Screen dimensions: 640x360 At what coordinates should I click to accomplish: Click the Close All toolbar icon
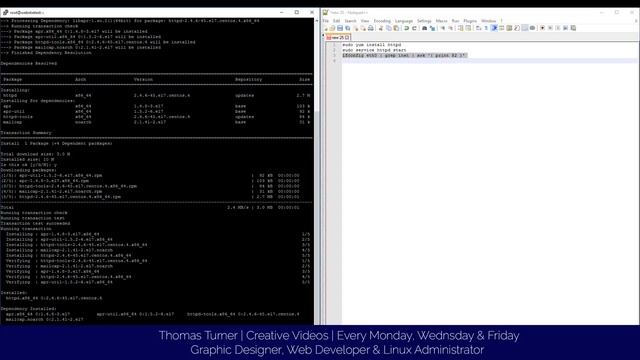click(363, 28)
